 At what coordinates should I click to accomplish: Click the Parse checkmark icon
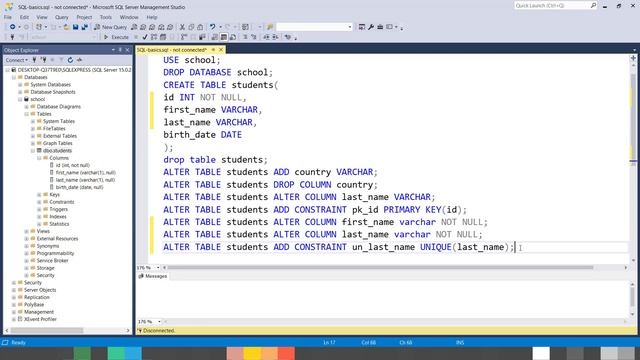[x=144, y=37]
